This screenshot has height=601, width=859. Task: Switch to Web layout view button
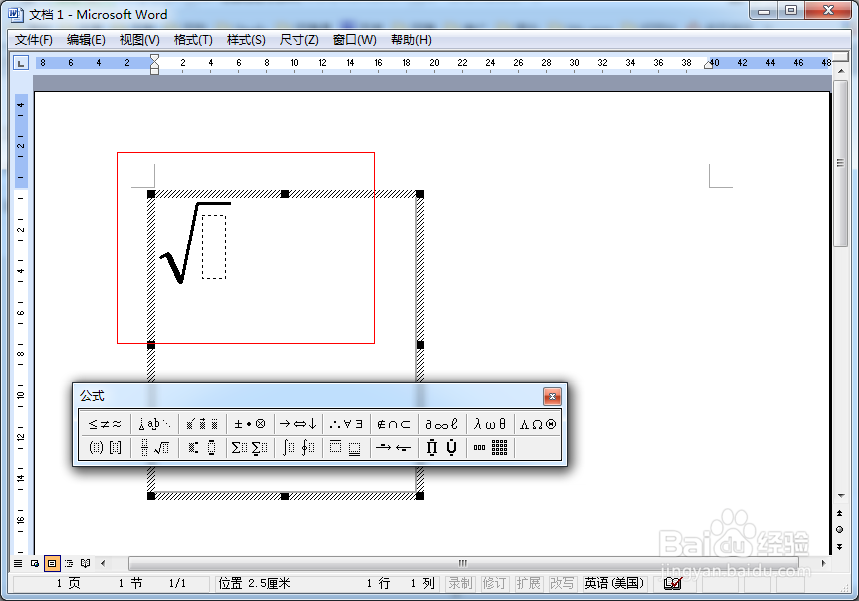[35, 563]
